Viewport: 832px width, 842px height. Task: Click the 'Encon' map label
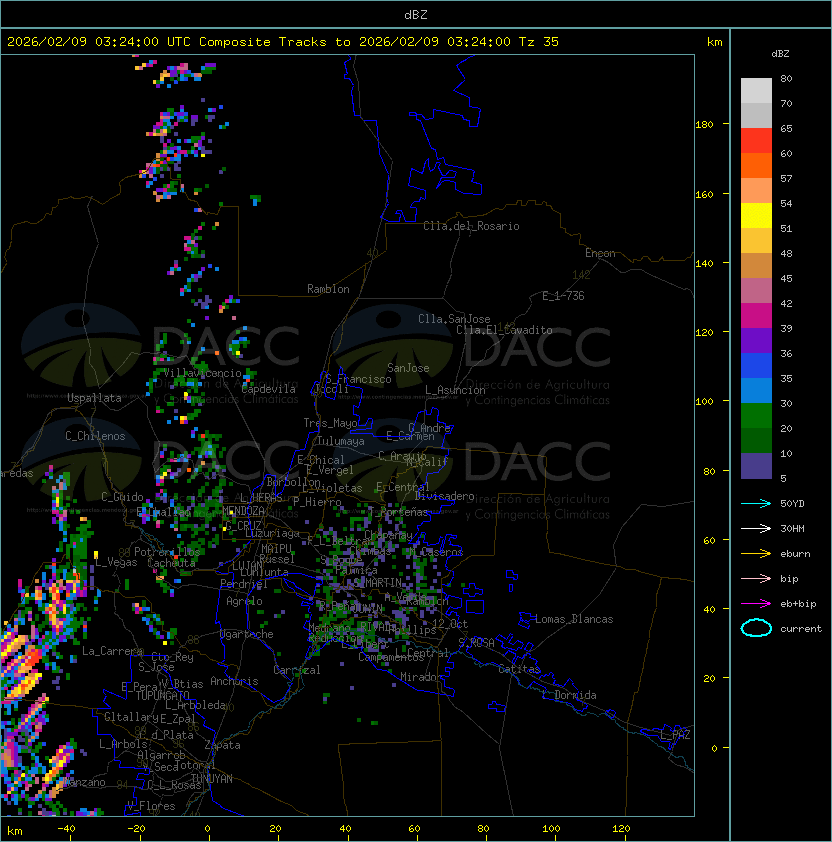tap(600, 253)
